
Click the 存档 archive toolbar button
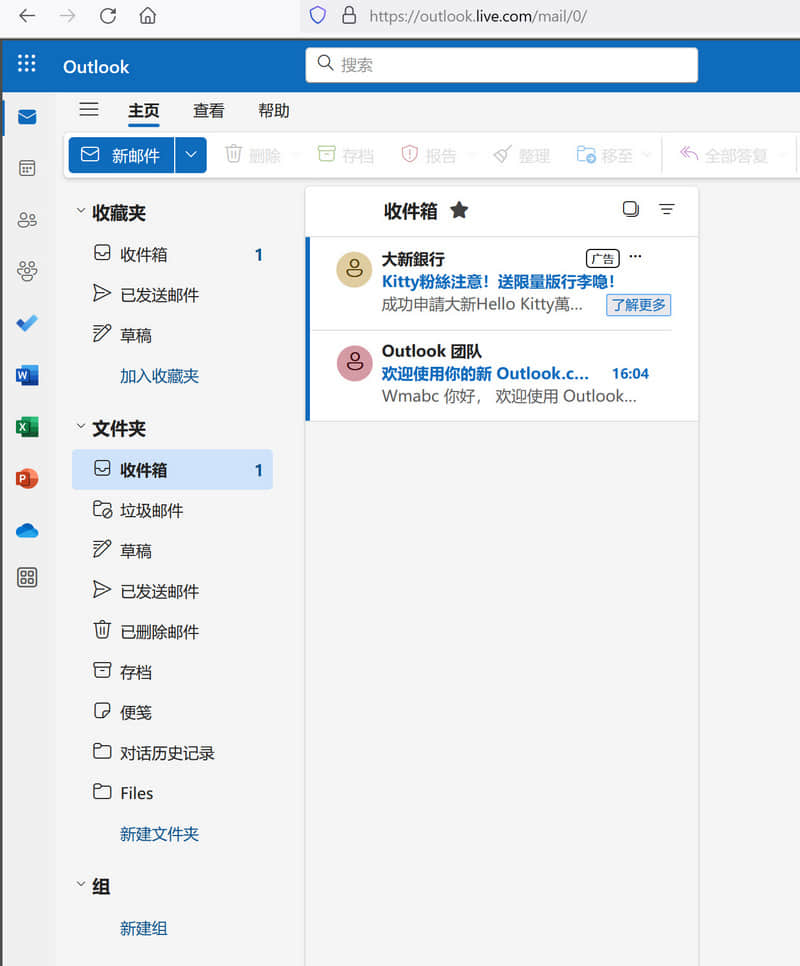[x=345, y=155]
